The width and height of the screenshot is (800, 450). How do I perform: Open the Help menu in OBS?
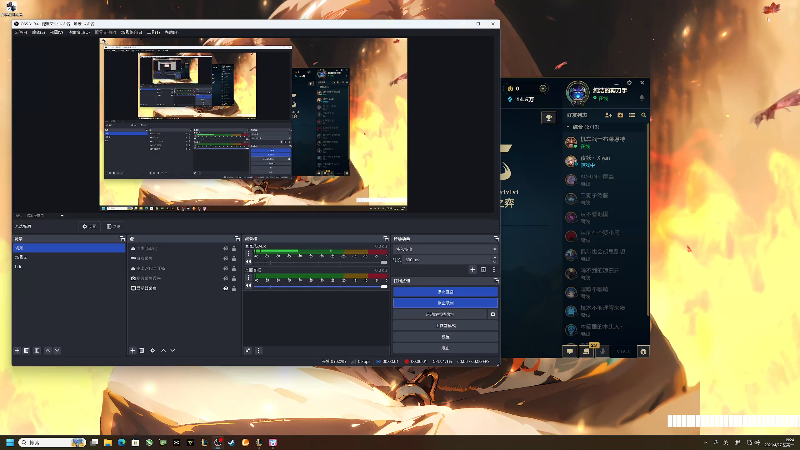tap(171, 32)
